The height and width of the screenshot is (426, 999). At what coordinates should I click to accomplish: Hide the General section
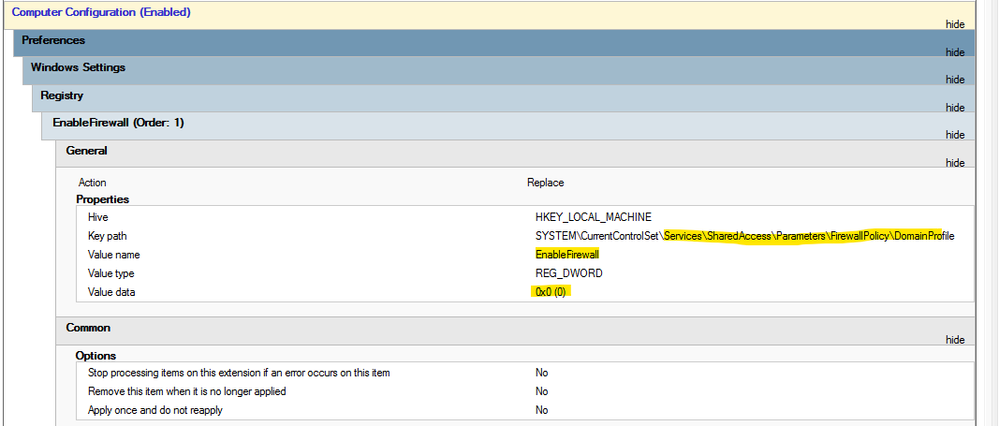[954, 163]
